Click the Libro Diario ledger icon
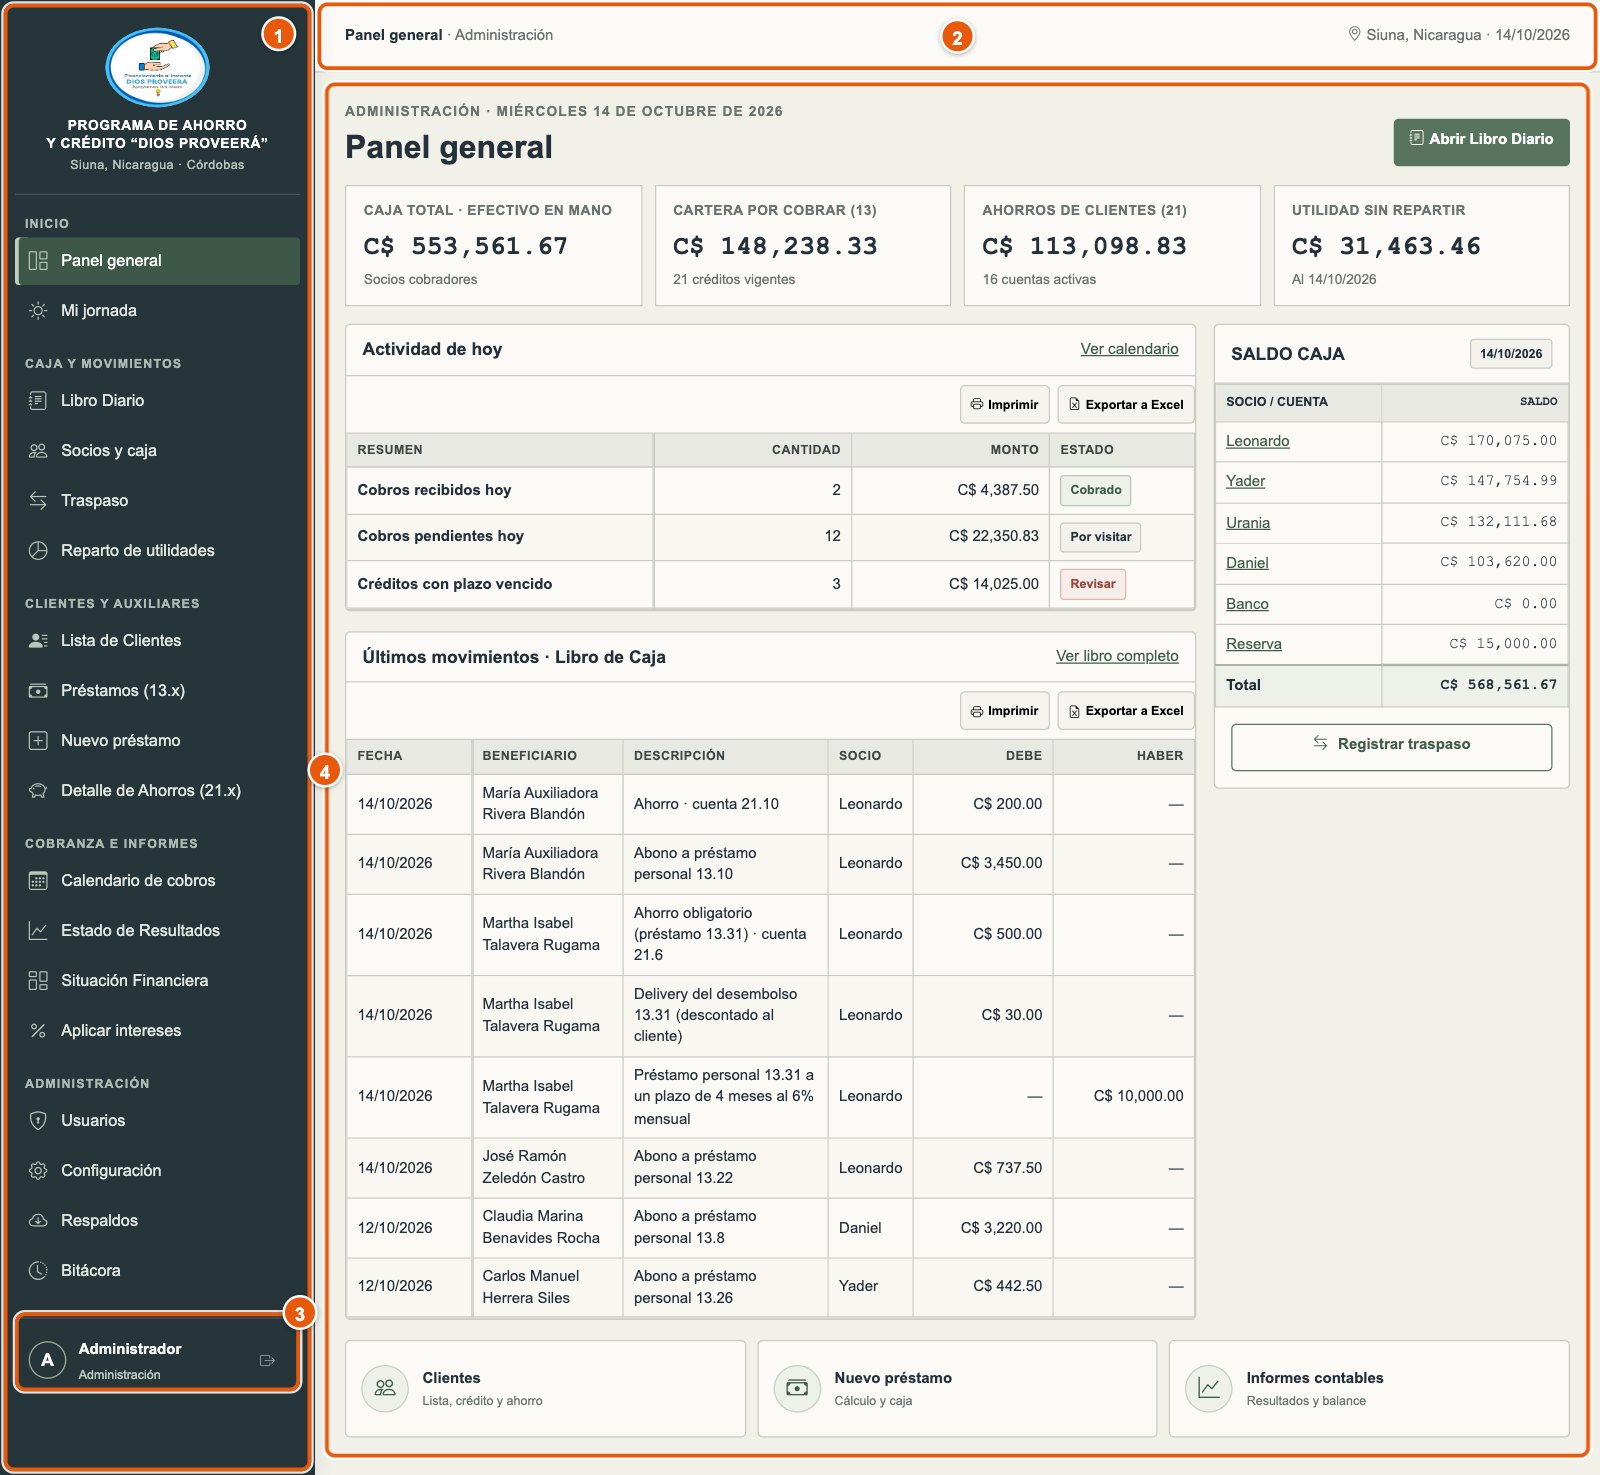Viewport: 1600px width, 1475px height. click(x=38, y=401)
